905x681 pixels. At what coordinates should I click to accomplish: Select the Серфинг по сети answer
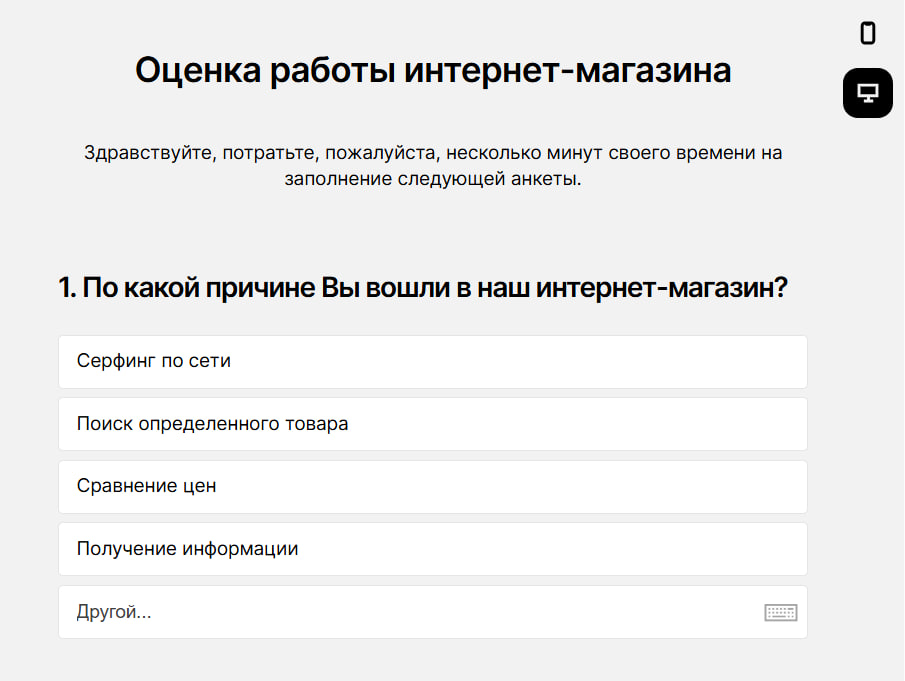[432, 361]
